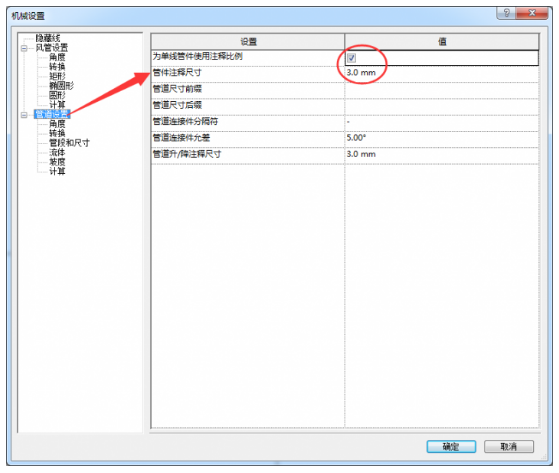The width and height of the screenshot is (559, 473).
Task: Open help with the question mark button
Action: [506, 14]
